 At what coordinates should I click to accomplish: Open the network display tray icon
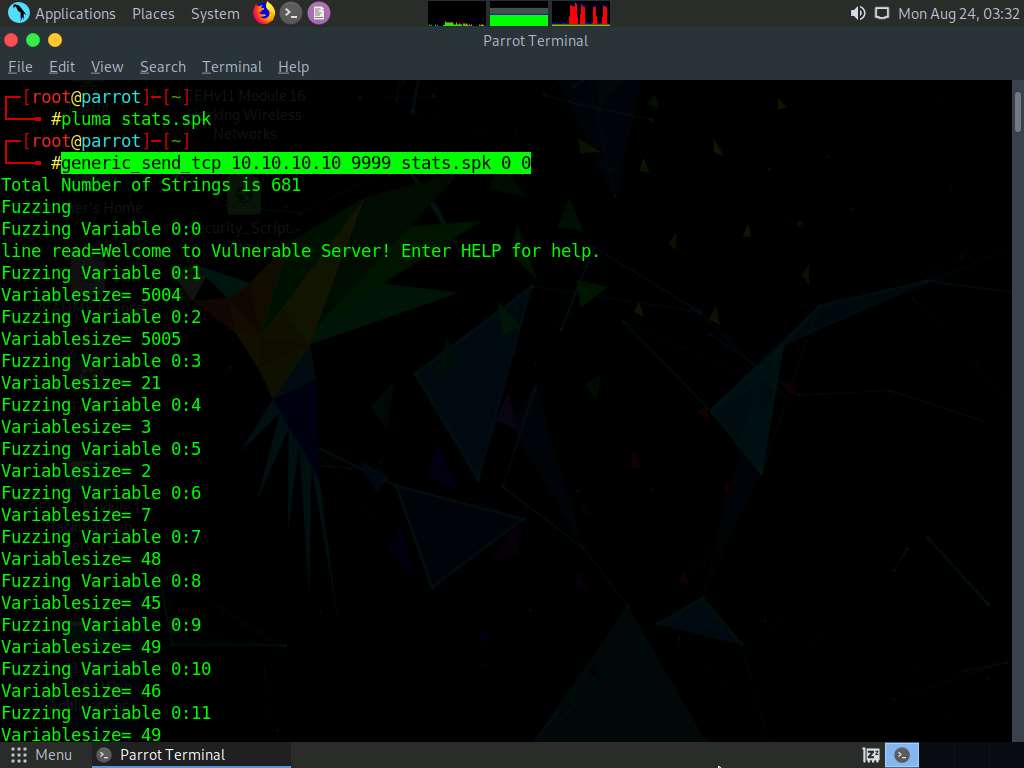click(882, 13)
